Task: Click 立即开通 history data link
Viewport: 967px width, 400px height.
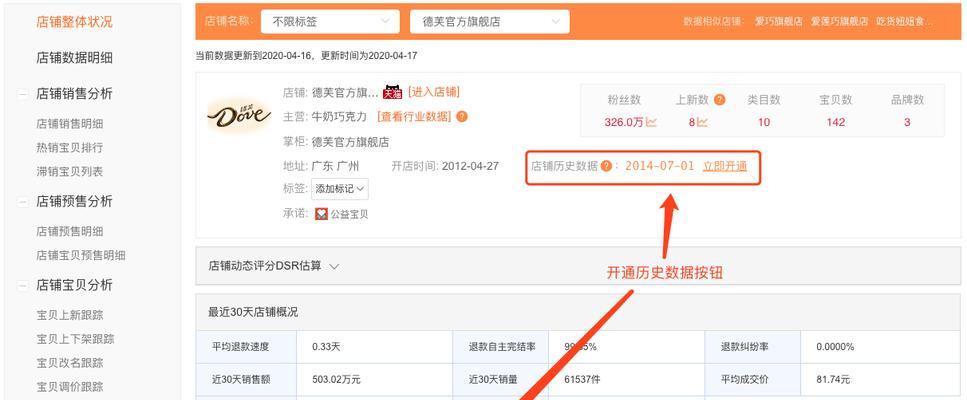Action: (725, 166)
